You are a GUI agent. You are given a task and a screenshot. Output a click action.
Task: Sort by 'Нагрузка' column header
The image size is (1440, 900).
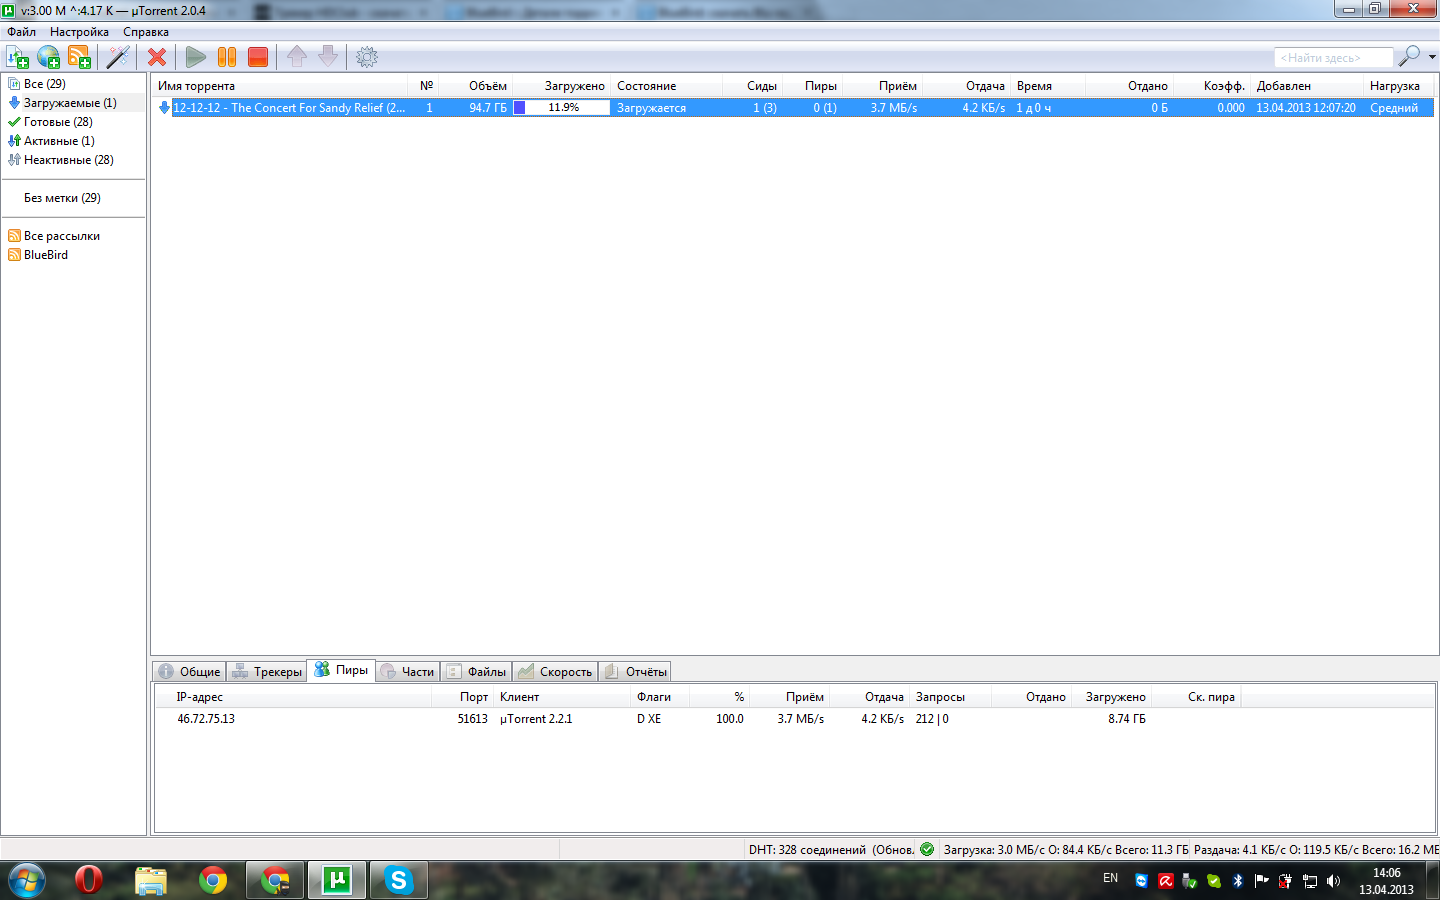(1399, 86)
